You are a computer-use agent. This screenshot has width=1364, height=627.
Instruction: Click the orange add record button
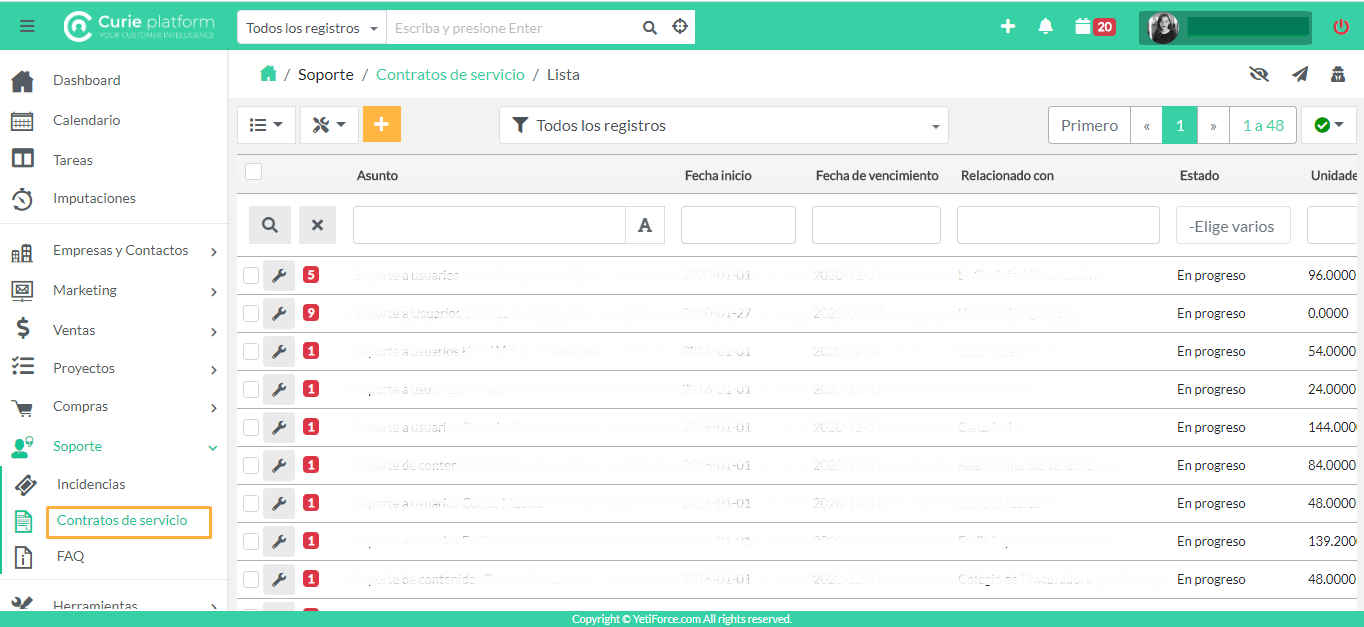click(381, 125)
